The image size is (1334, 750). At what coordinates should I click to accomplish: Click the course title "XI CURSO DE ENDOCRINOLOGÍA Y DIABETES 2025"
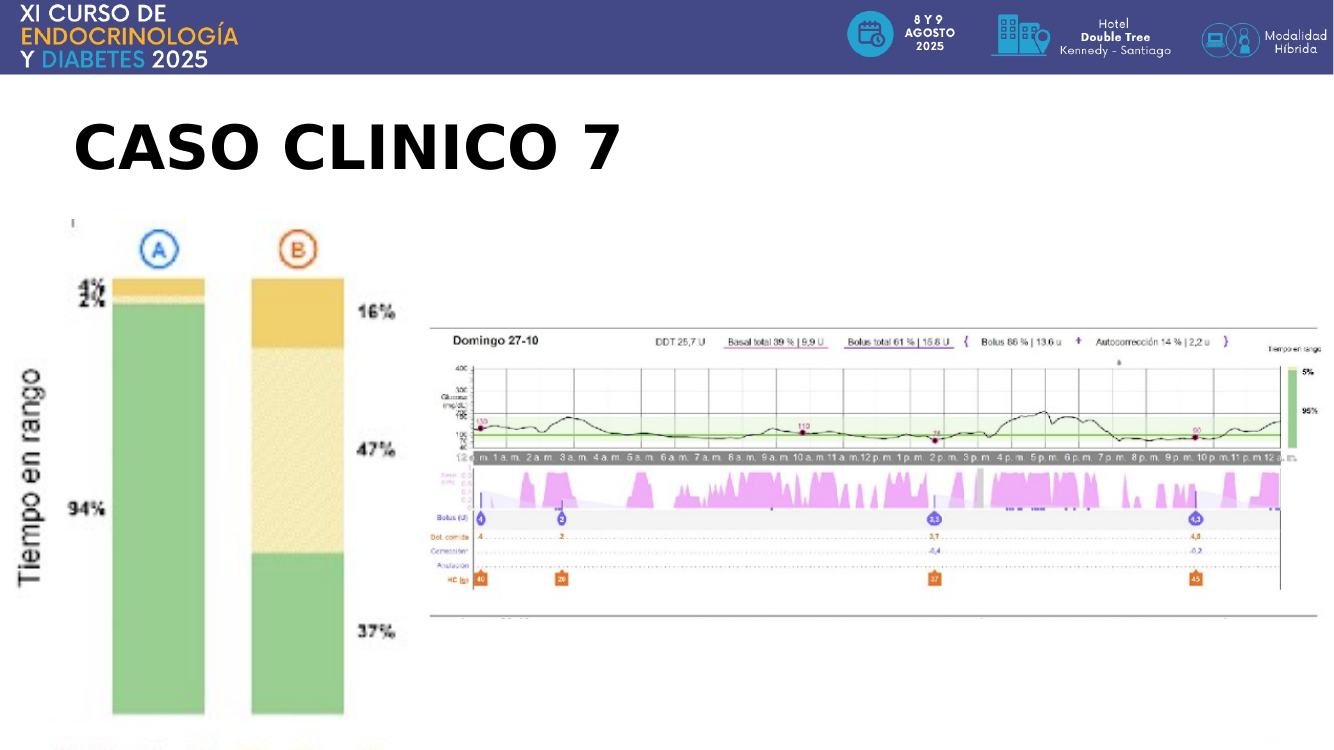pos(129,36)
